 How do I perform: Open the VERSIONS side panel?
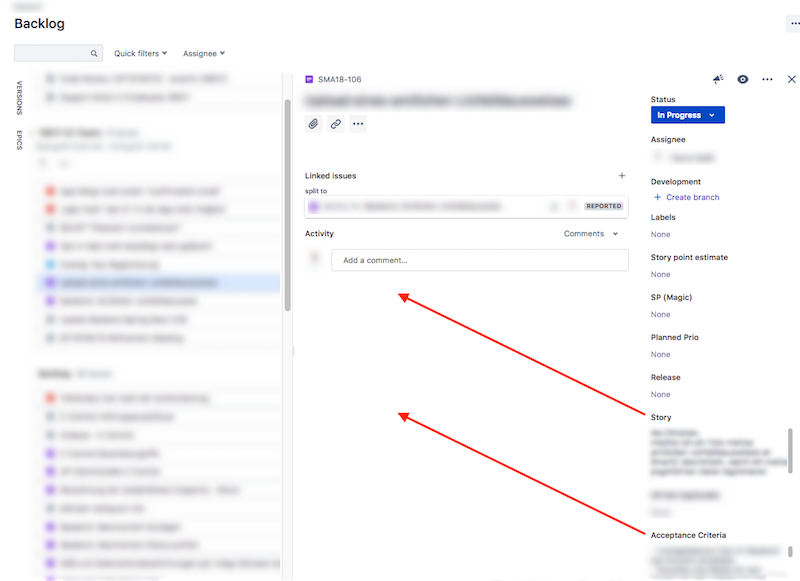(19, 97)
